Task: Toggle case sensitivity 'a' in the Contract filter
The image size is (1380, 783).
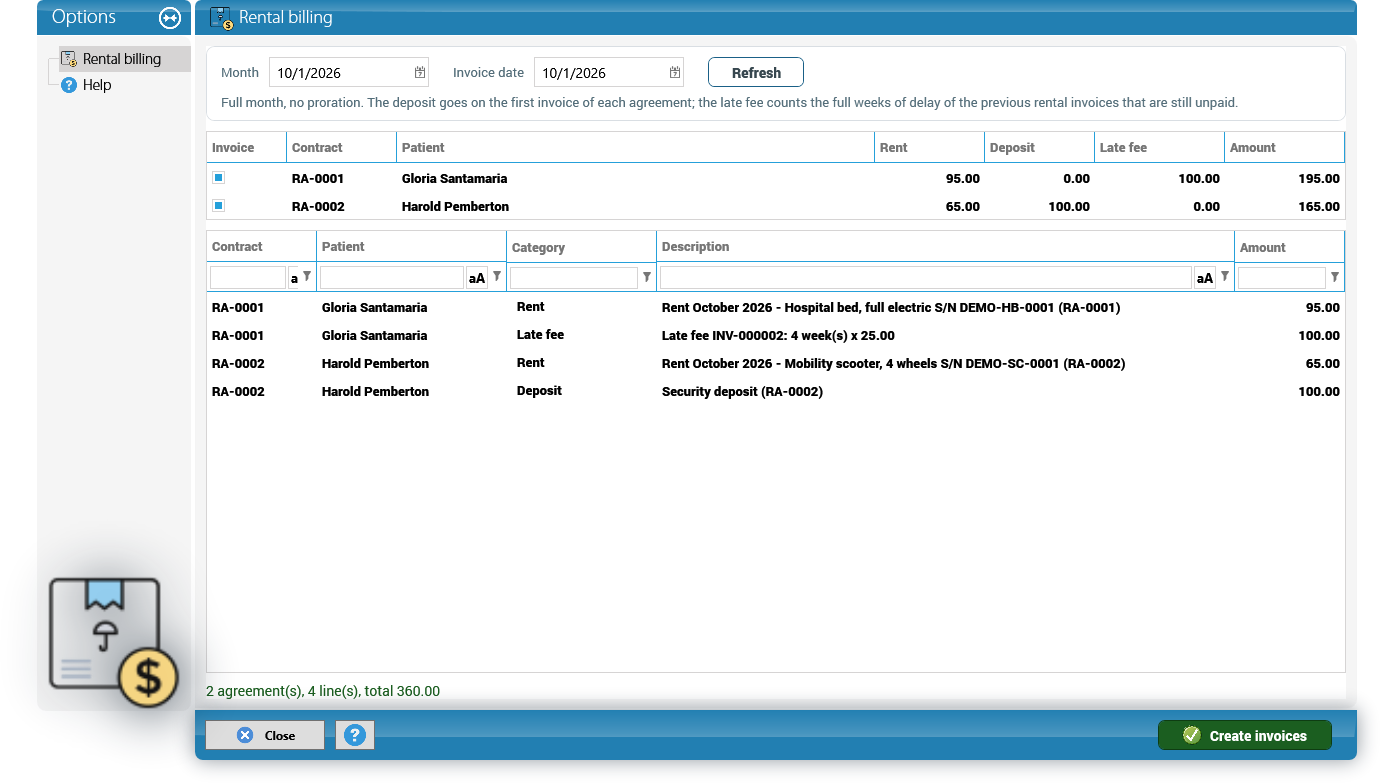Action: [294, 278]
